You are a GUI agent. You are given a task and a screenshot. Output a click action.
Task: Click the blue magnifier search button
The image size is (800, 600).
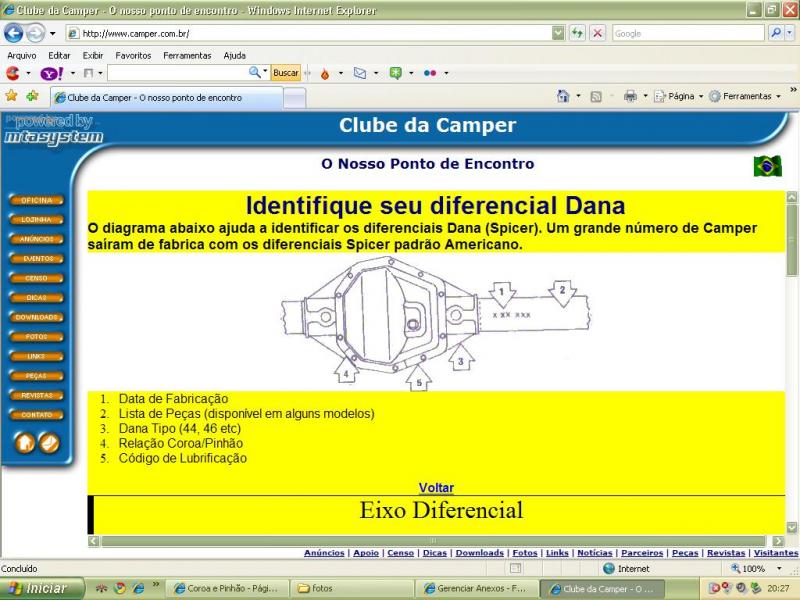tap(776, 33)
